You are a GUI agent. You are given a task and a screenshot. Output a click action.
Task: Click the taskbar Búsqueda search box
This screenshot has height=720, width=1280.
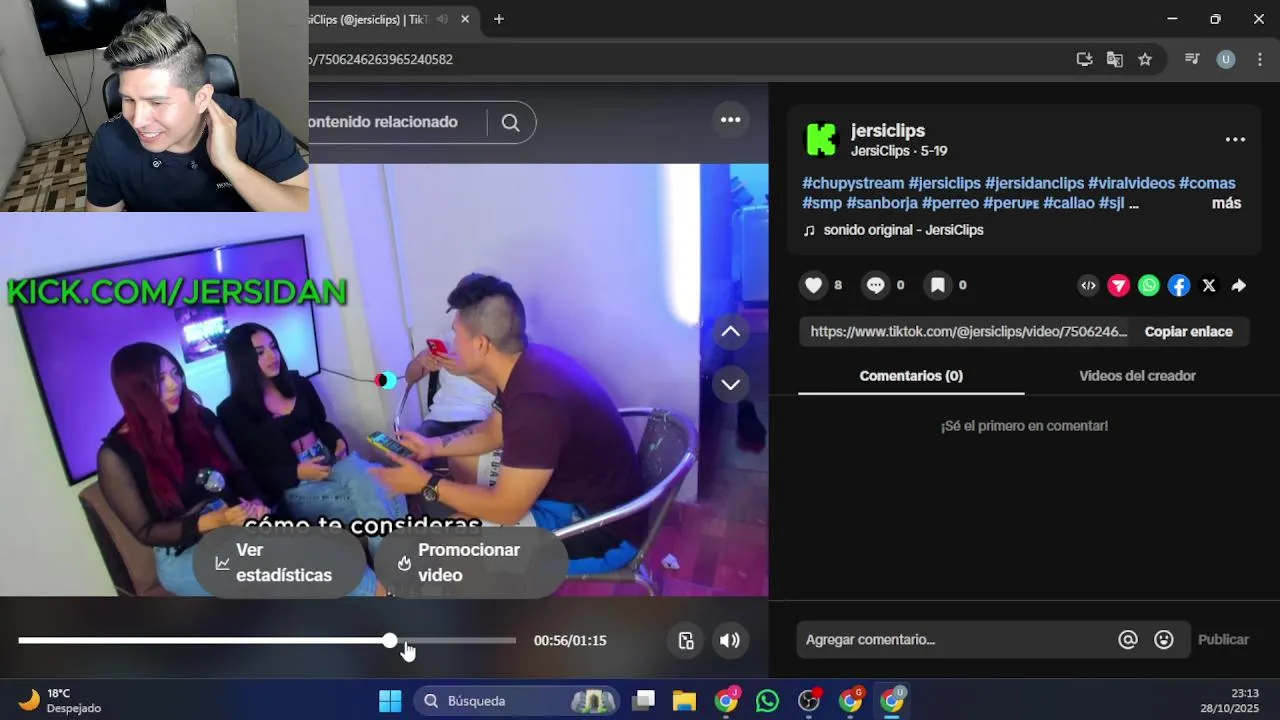pyautogui.click(x=518, y=701)
